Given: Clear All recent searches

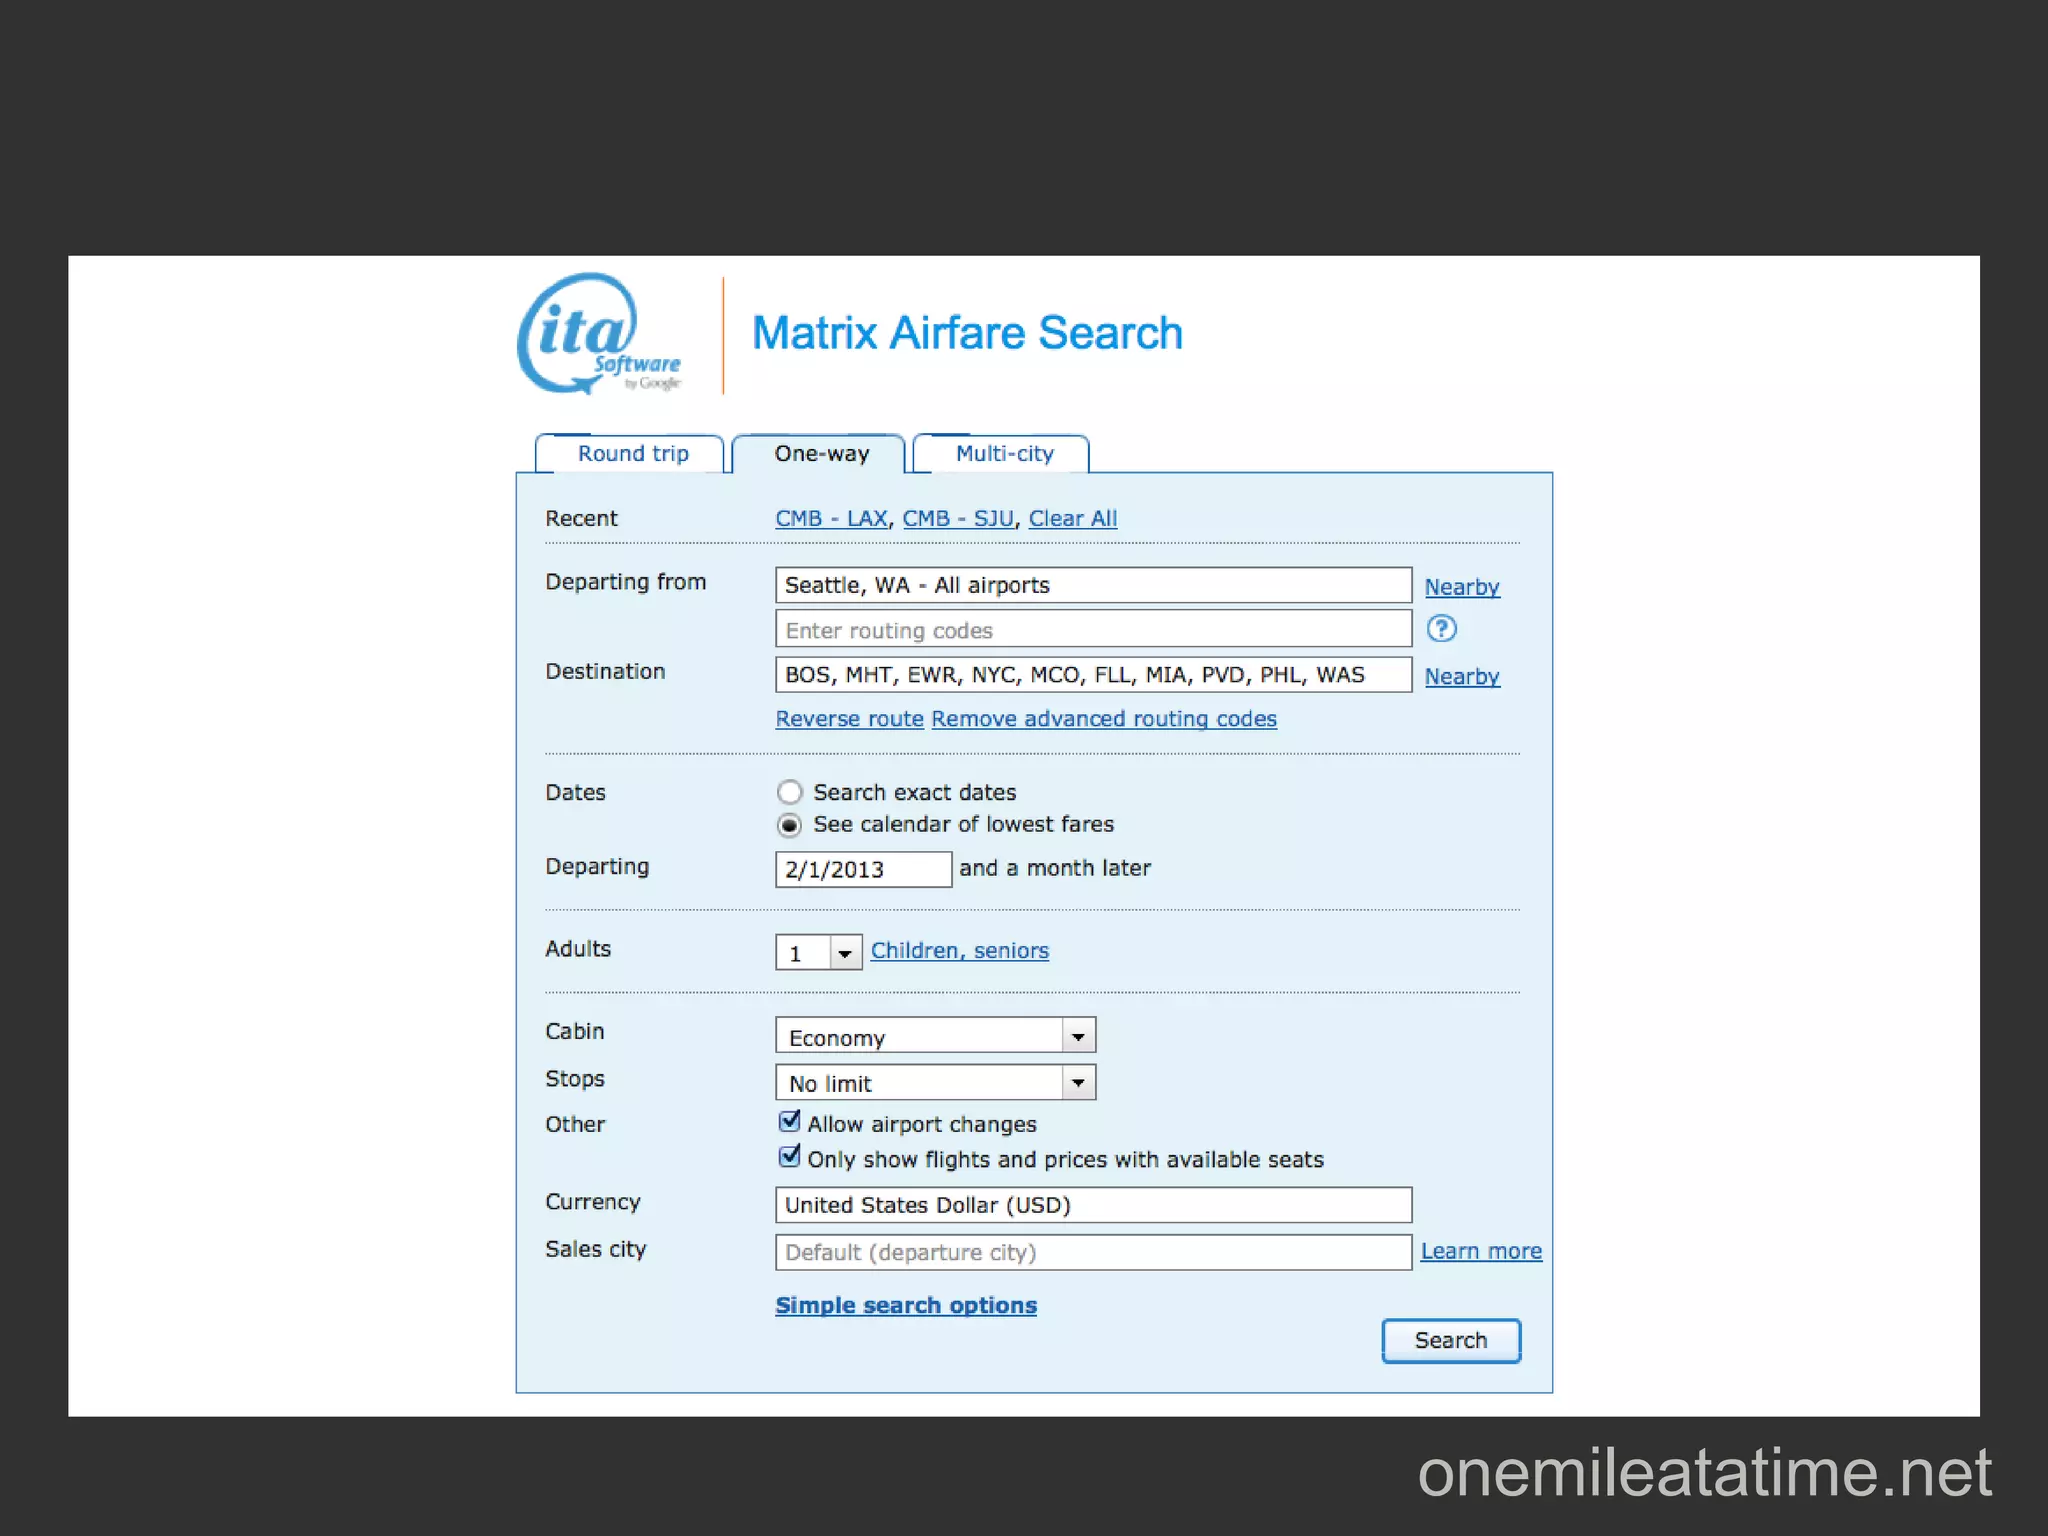Looking at the screenshot, I should tap(1073, 519).
